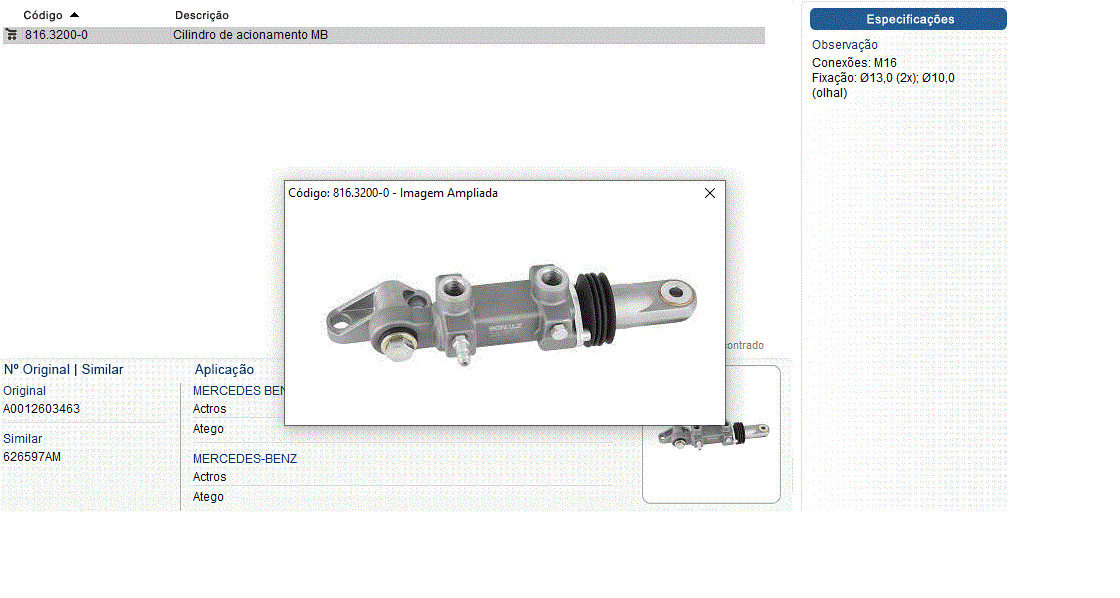Click the popup title Código: 816.3200-0

point(392,193)
